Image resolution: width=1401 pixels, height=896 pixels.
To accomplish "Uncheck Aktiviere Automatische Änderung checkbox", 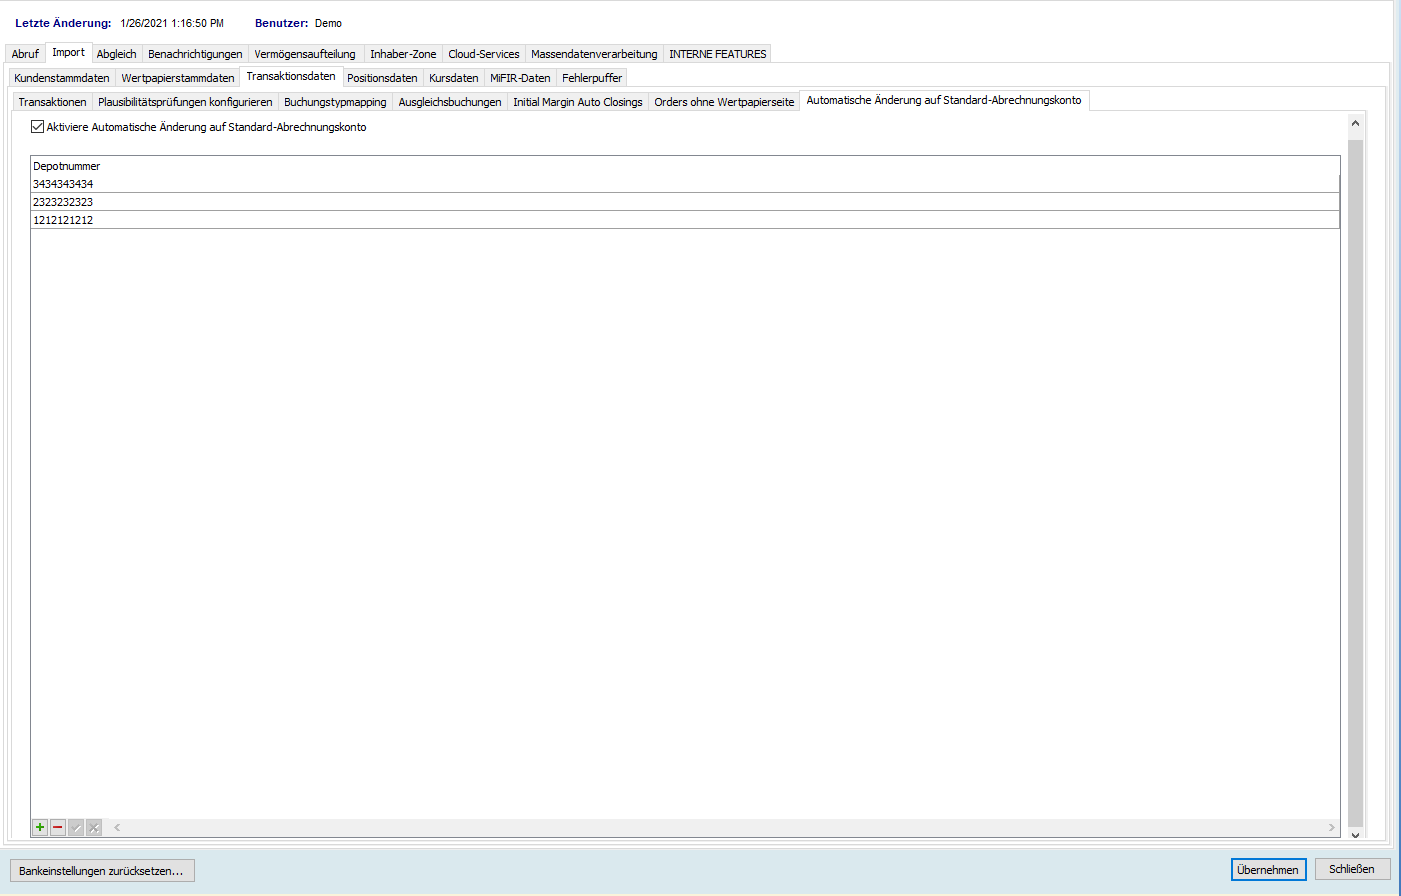I will pos(38,127).
